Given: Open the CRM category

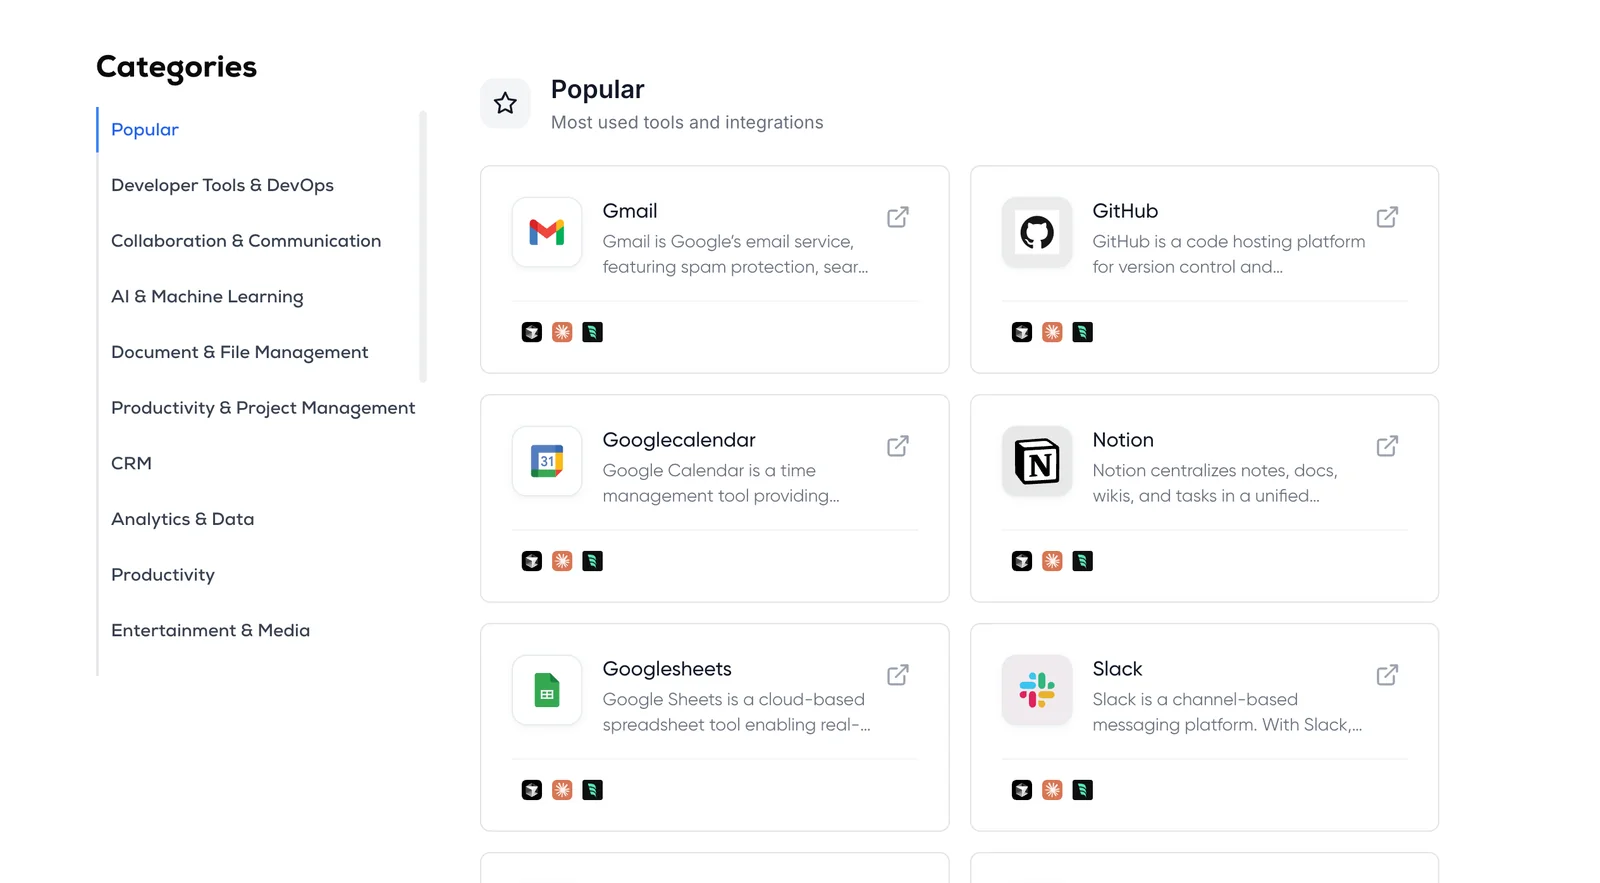Looking at the screenshot, I should point(131,464).
